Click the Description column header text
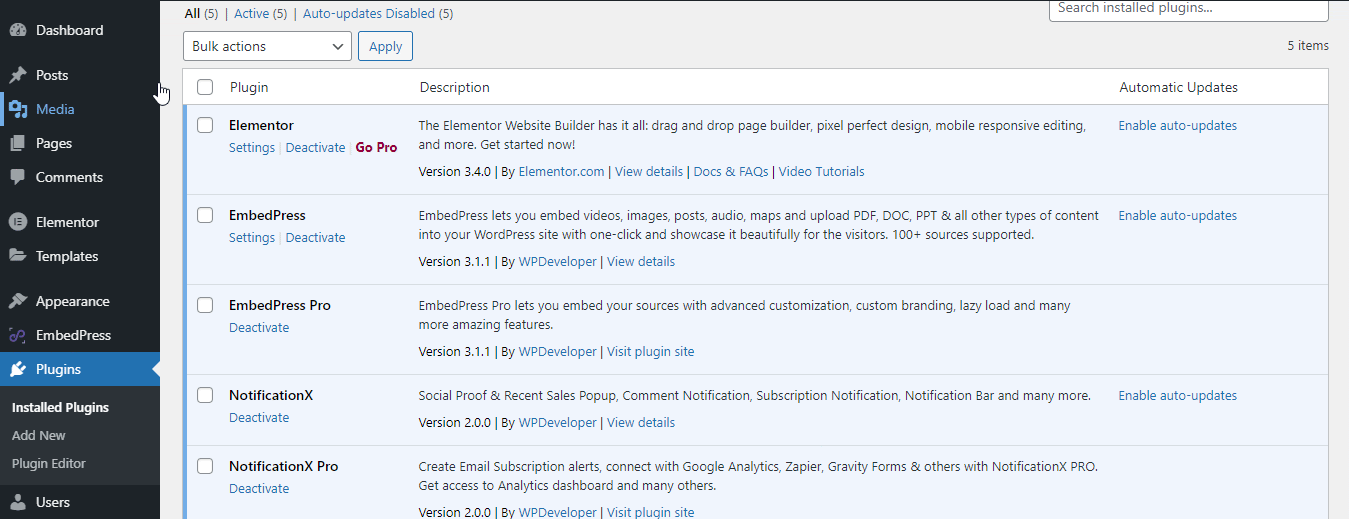 pyautogui.click(x=455, y=87)
